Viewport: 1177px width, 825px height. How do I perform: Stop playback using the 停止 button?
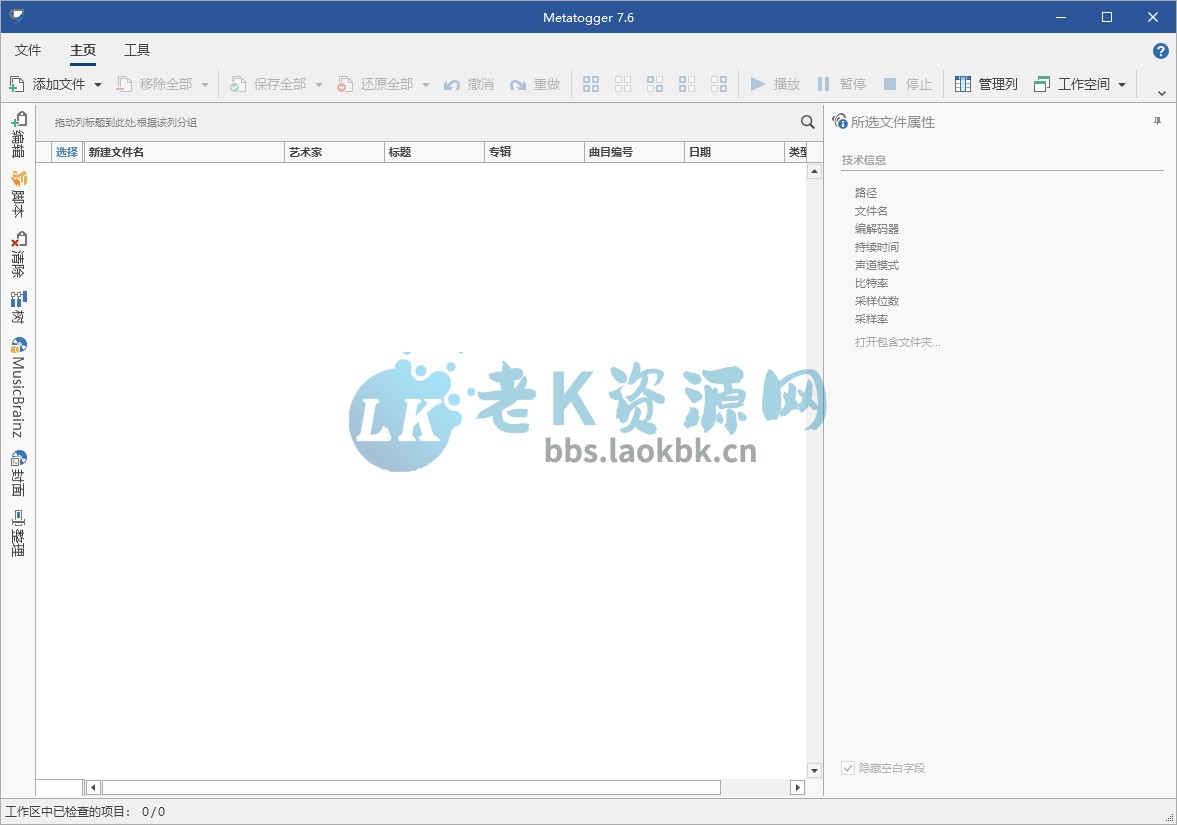[908, 84]
